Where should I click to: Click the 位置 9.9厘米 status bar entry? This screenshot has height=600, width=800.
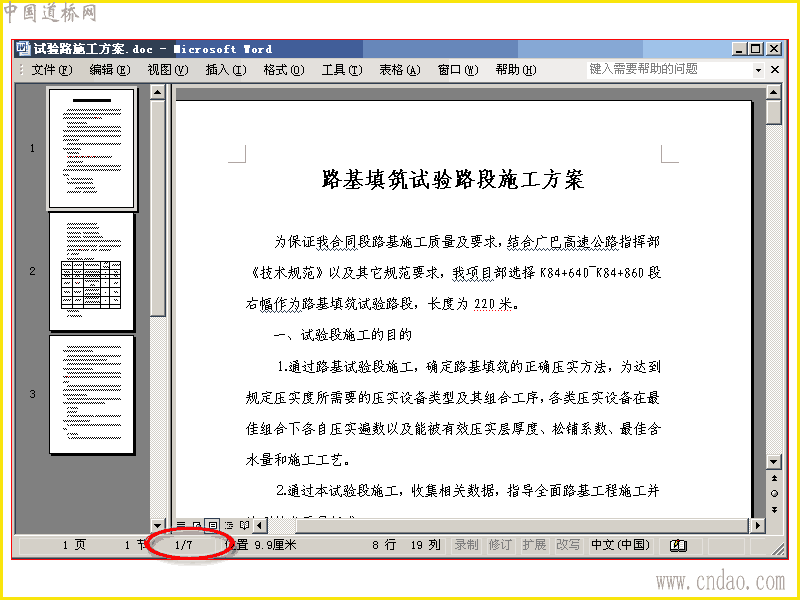tap(260, 545)
